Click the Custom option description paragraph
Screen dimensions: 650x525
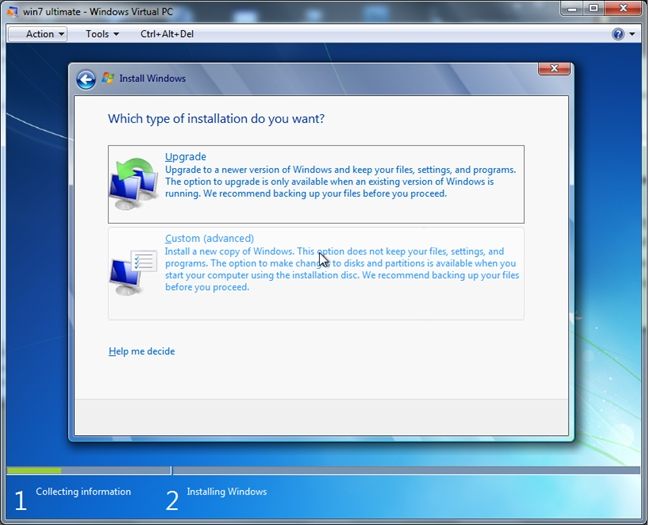[342, 269]
